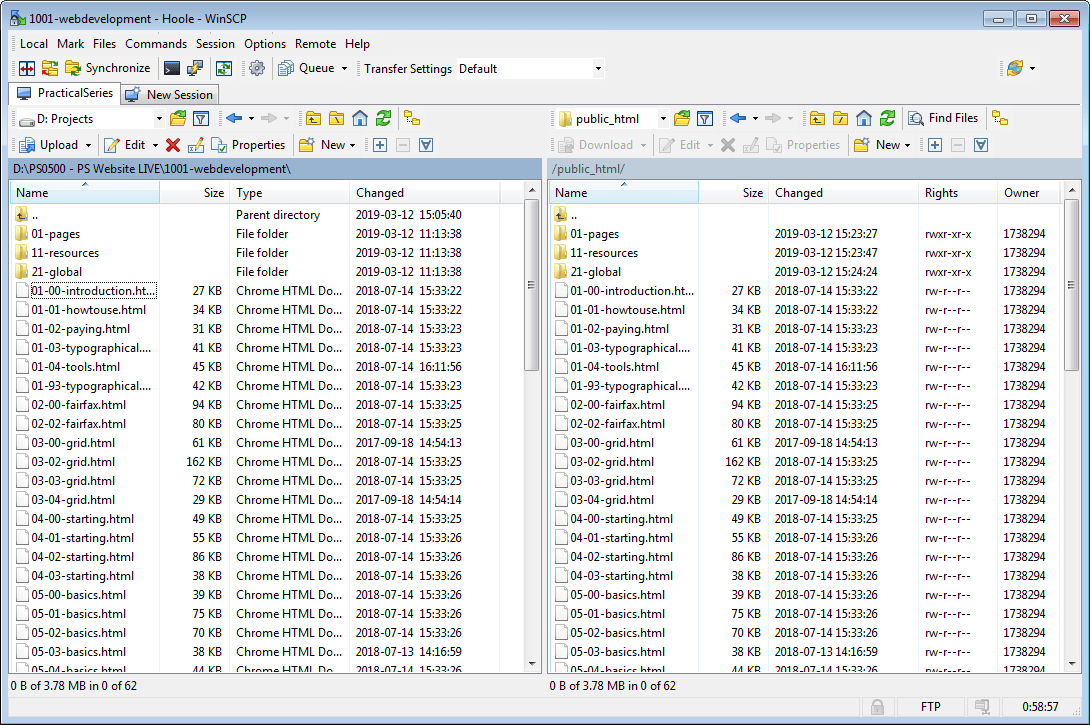Click the Queue button
The image size is (1090, 725).
tap(307, 68)
